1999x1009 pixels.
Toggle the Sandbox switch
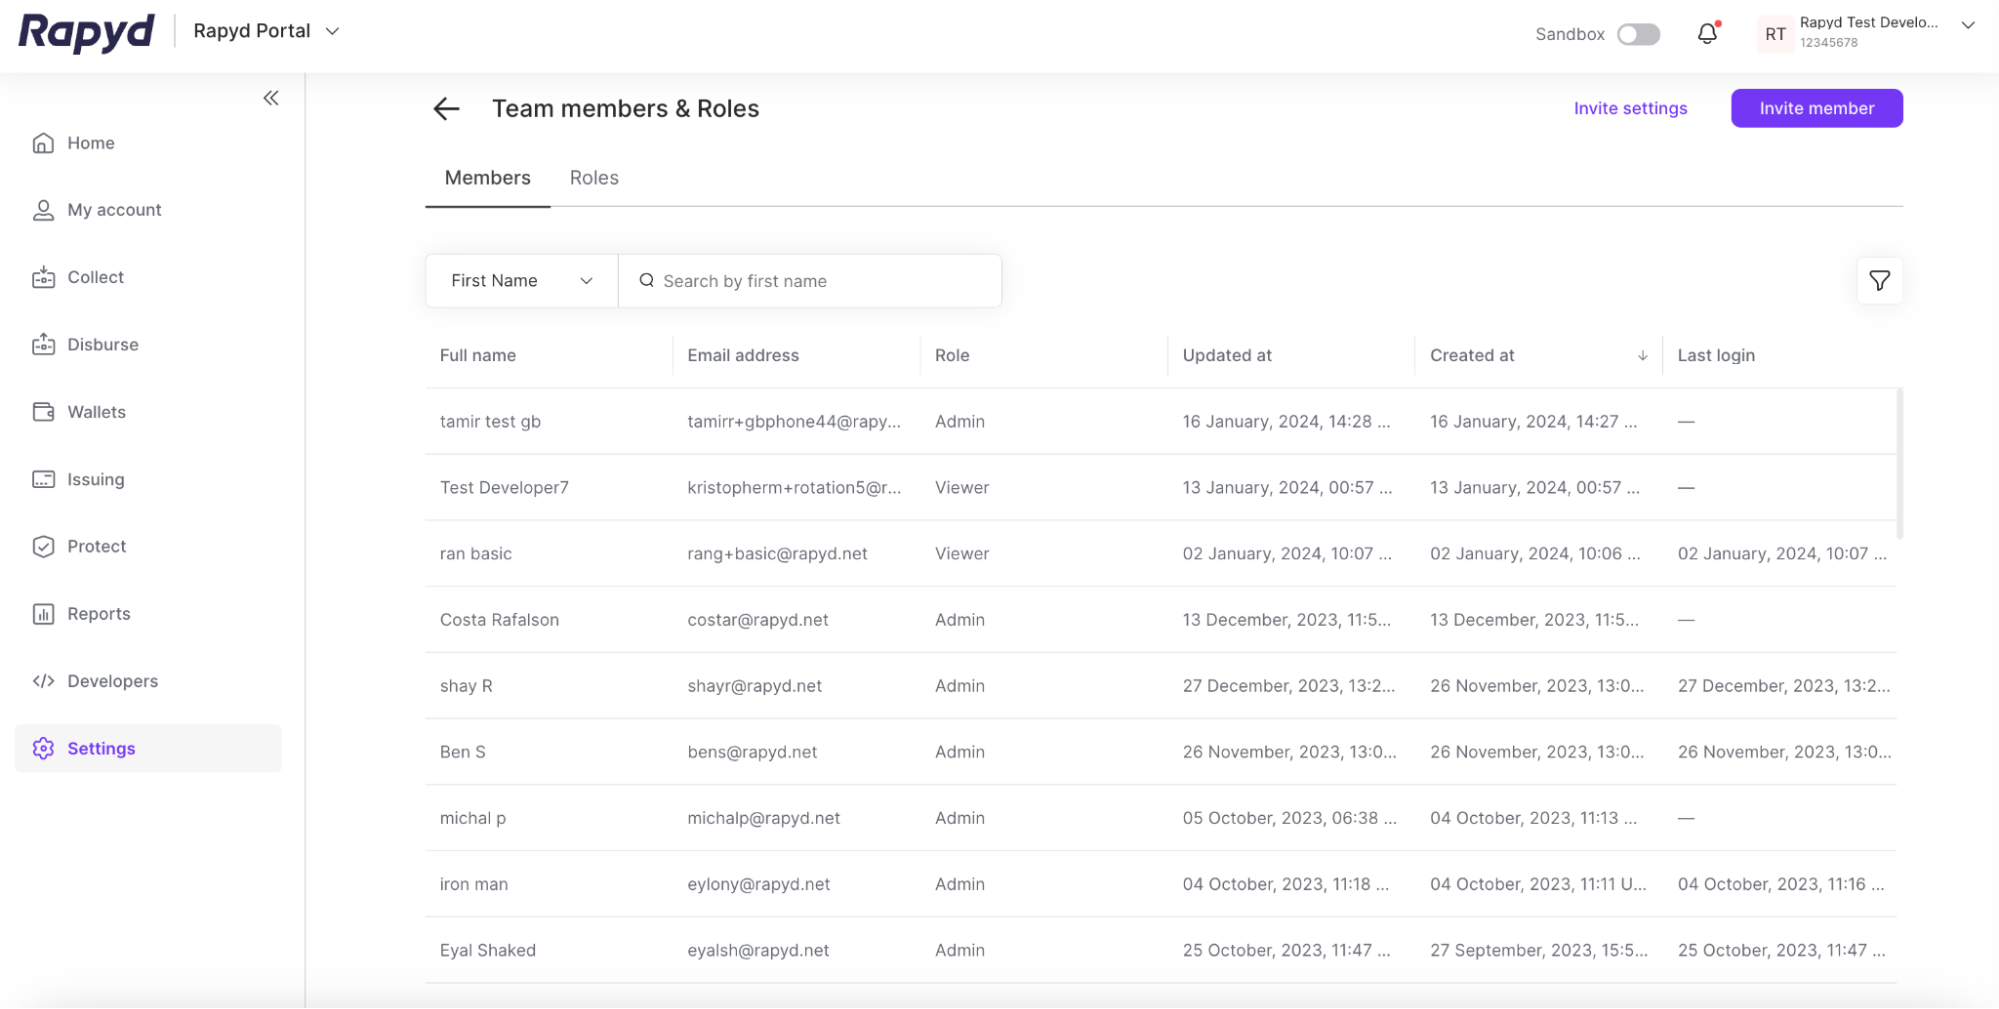click(x=1638, y=34)
